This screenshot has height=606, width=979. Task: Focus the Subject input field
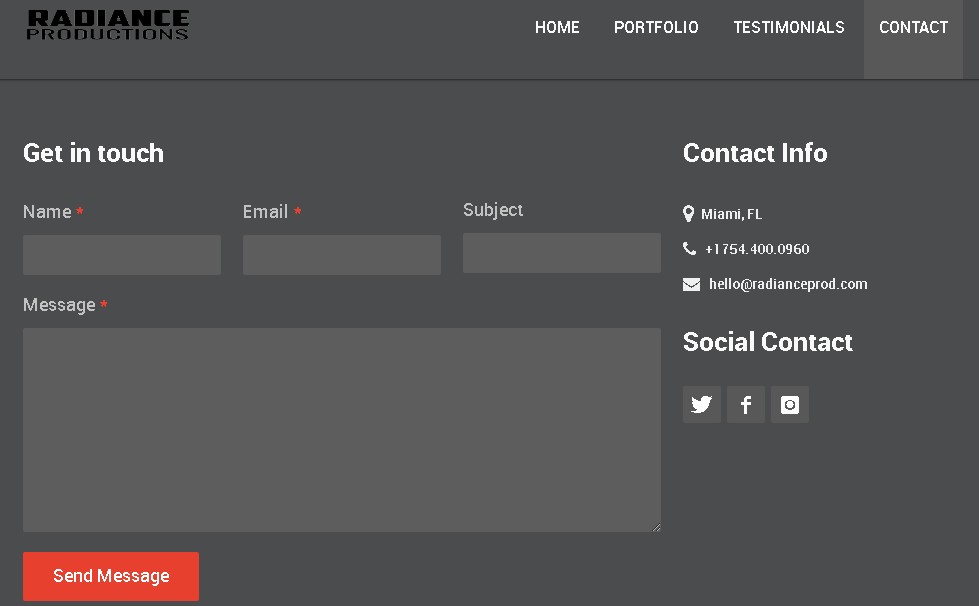562,253
